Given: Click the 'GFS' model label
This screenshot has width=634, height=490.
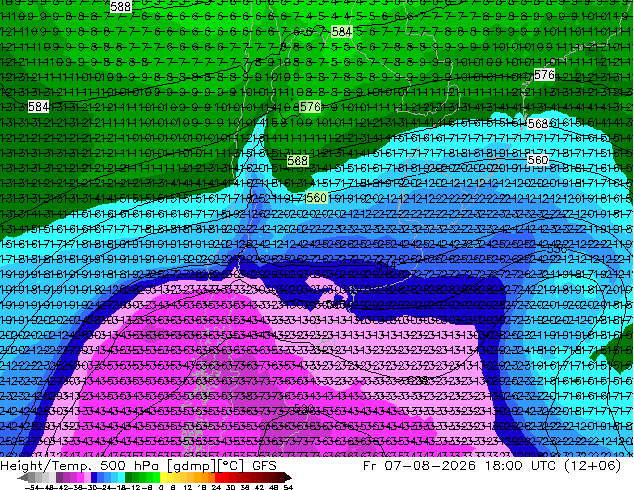Looking at the screenshot, I should coord(264,466).
